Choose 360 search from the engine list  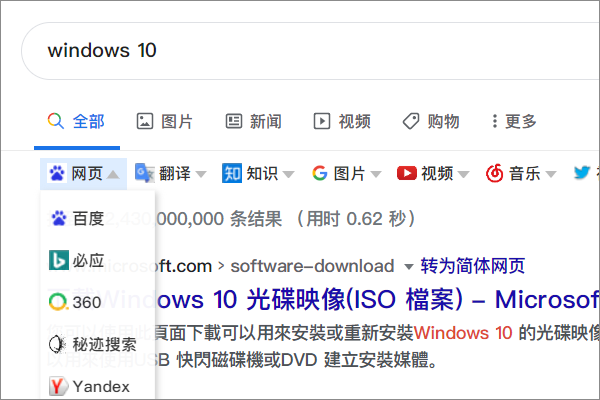click(98, 302)
